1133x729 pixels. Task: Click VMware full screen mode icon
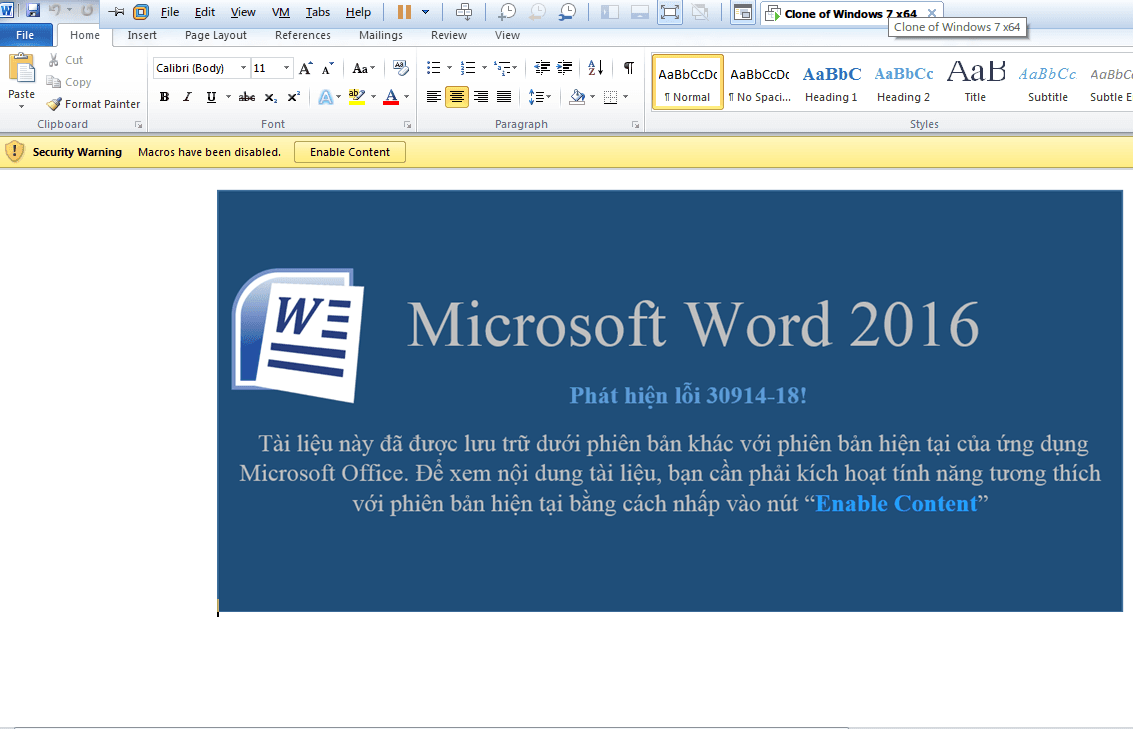670,12
